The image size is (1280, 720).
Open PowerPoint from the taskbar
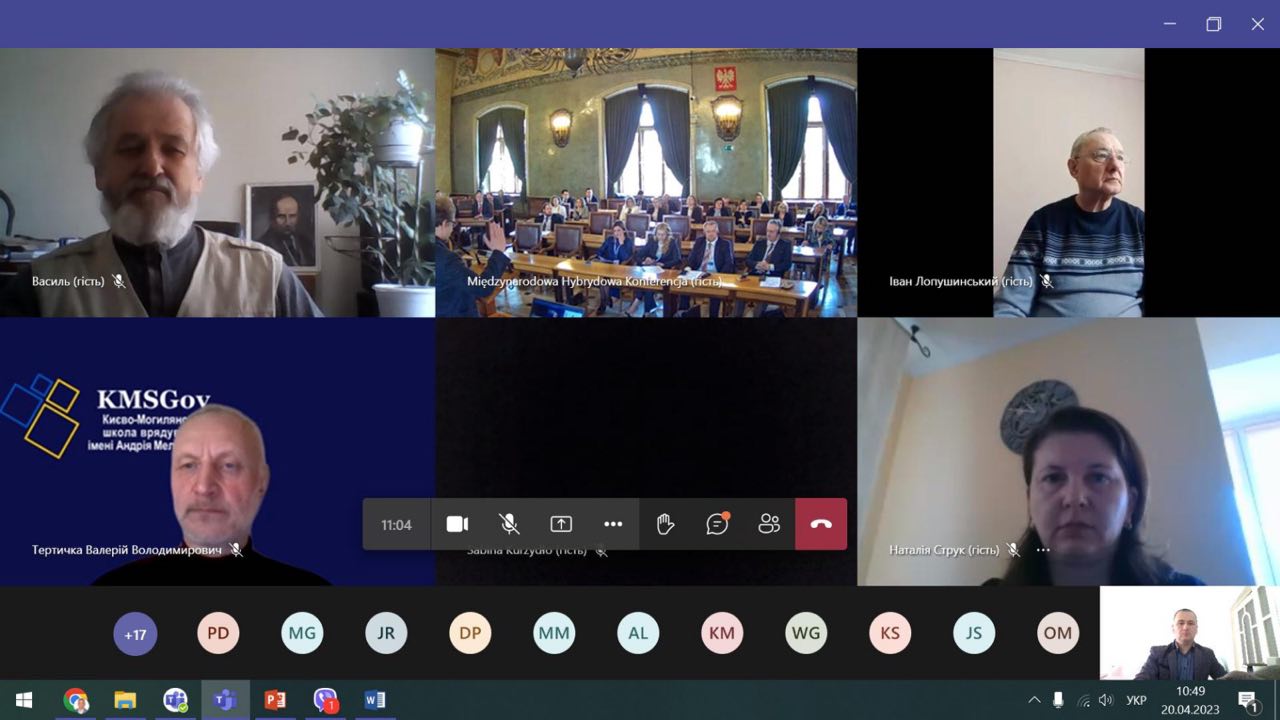coord(275,700)
